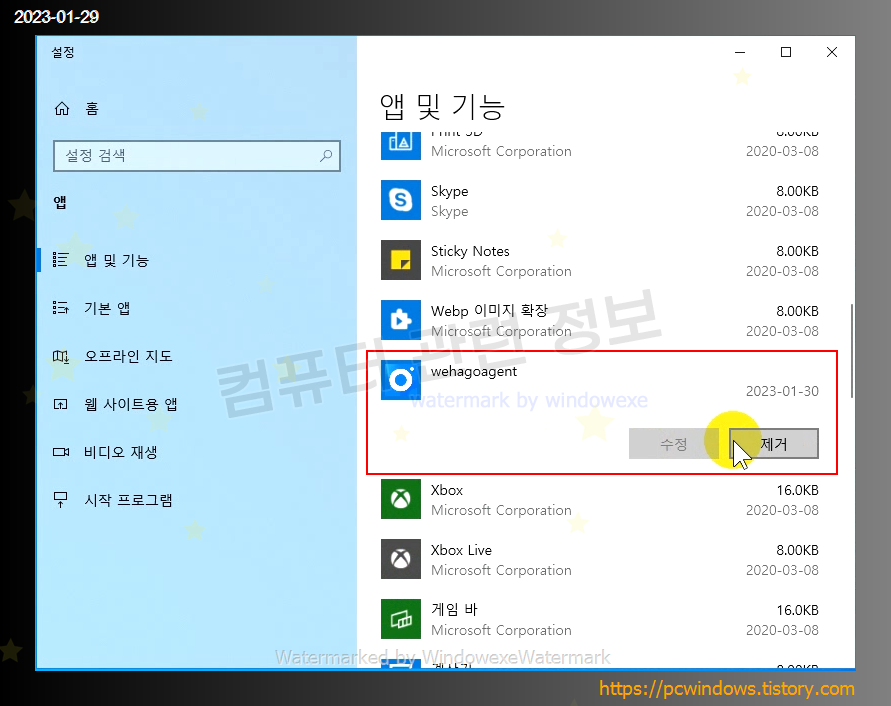
Task: Click the Skype app icon
Action: [401, 200]
